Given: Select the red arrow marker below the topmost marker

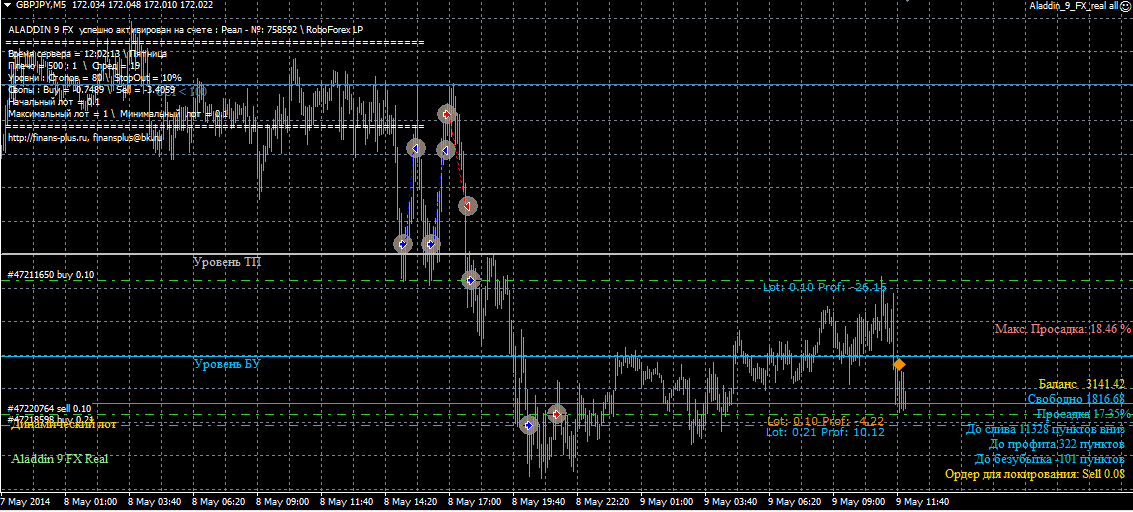Looking at the screenshot, I should click(x=467, y=205).
